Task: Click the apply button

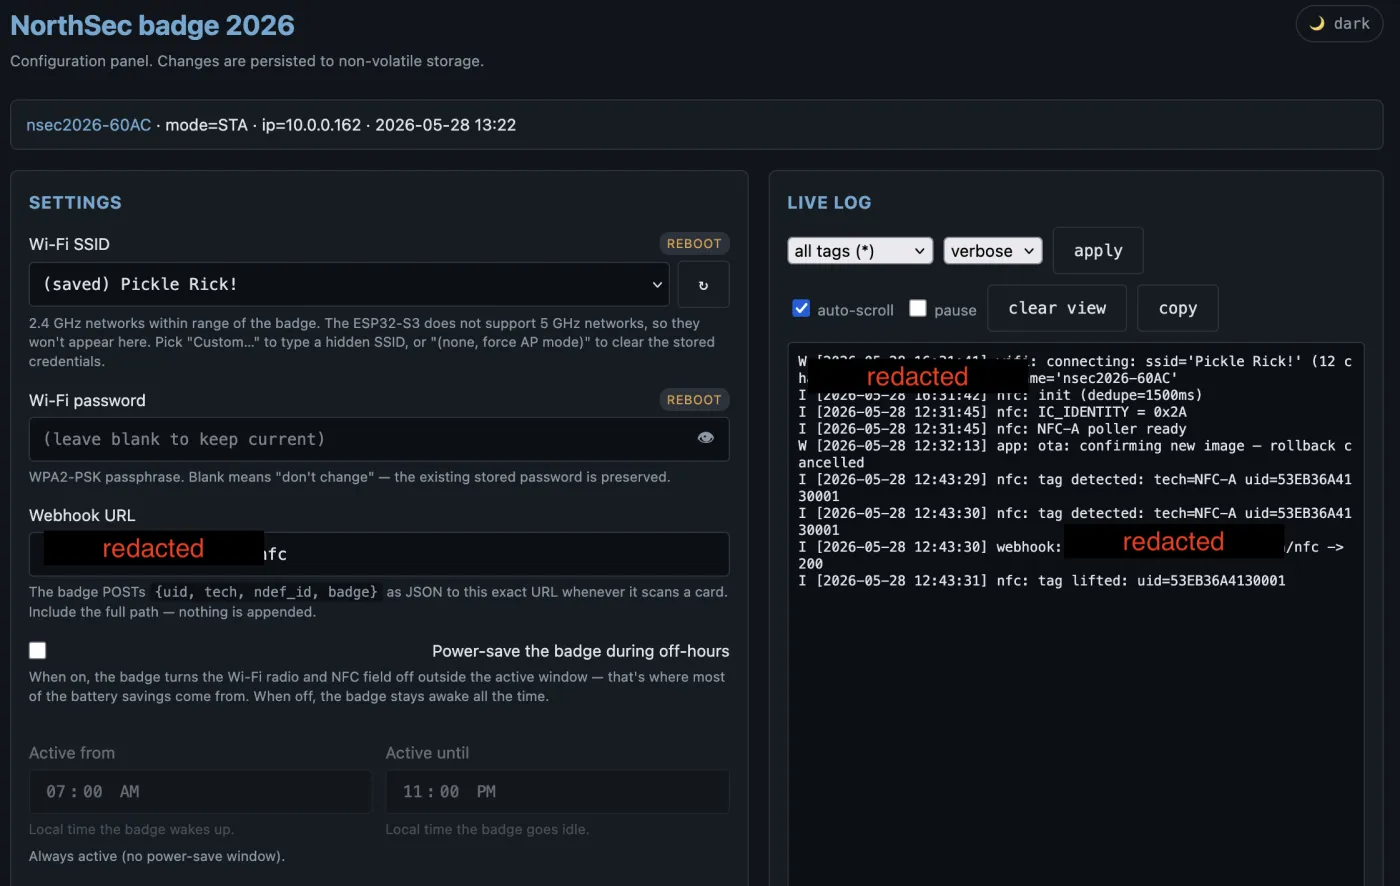Action: tap(1098, 251)
